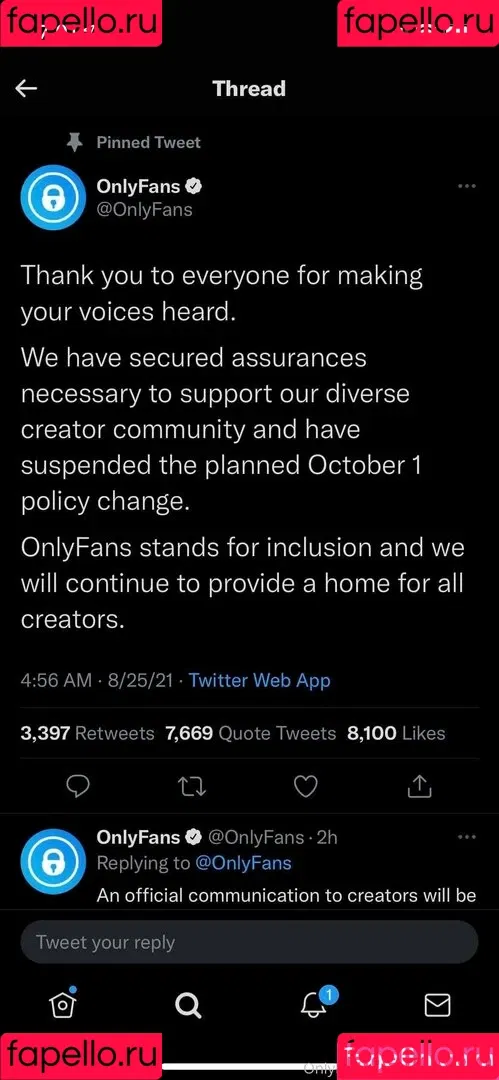Like the tweet with heart icon
This screenshot has width=499, height=1080.
[x=305, y=787]
